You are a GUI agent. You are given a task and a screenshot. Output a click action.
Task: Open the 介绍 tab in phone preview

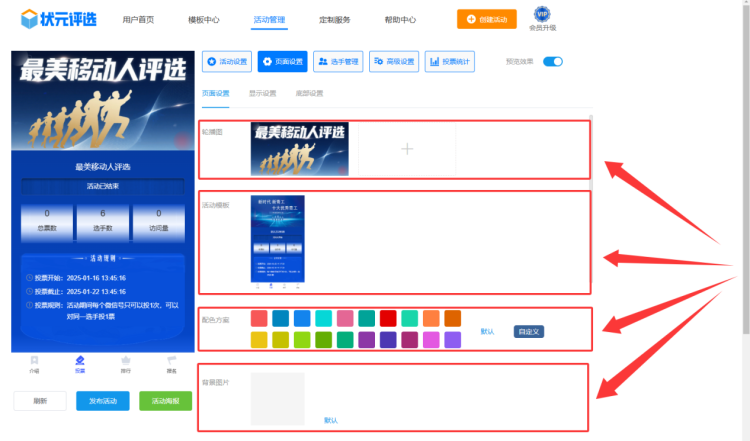[34, 363]
